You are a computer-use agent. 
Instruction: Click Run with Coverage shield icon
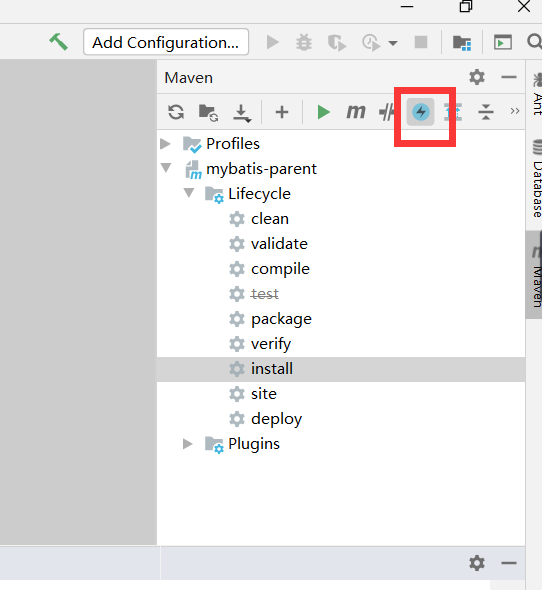click(336, 43)
